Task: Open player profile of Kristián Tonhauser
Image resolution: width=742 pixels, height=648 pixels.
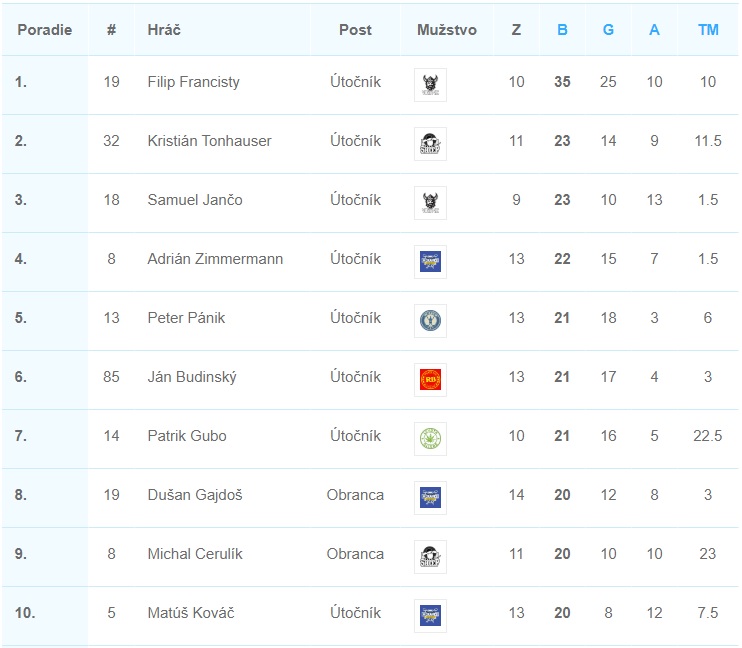Action: [x=209, y=141]
